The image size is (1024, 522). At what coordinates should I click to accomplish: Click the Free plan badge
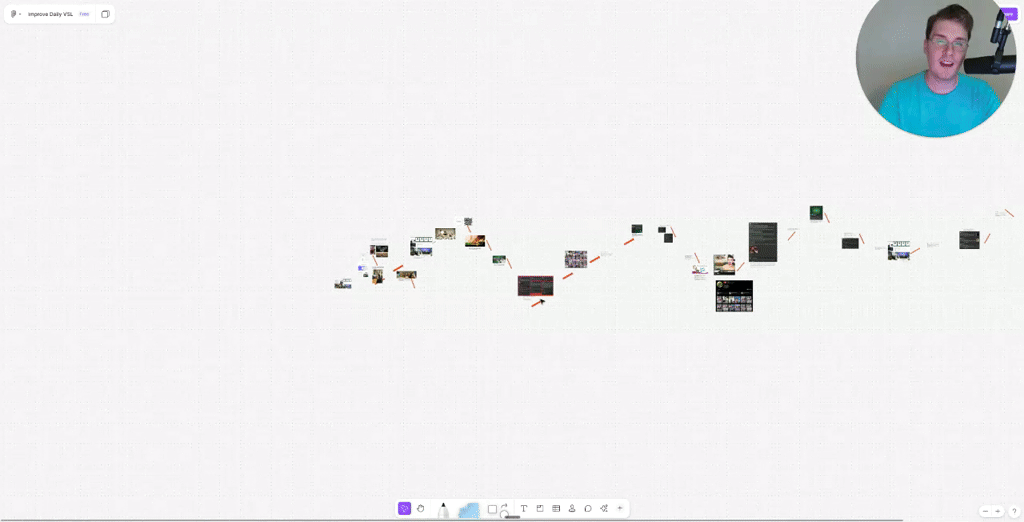click(84, 14)
